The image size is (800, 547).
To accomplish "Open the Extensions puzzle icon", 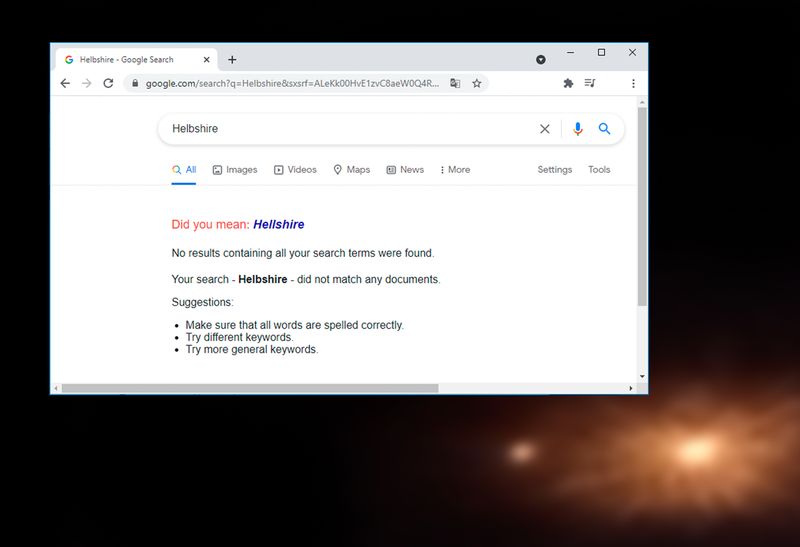I will click(x=568, y=83).
